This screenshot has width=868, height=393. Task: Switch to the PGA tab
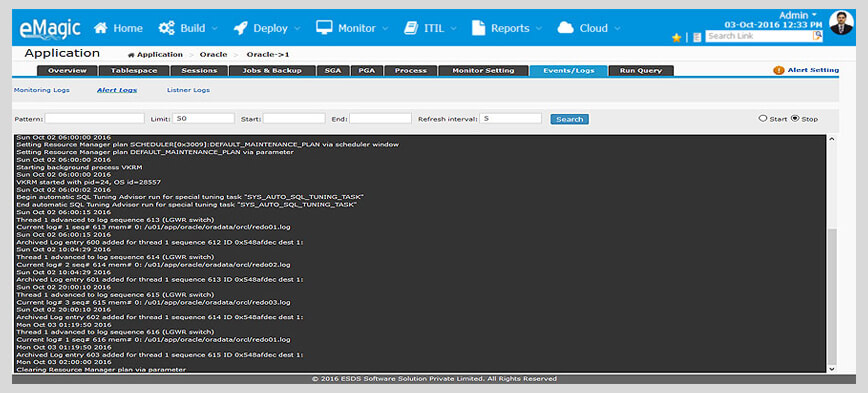coord(366,71)
